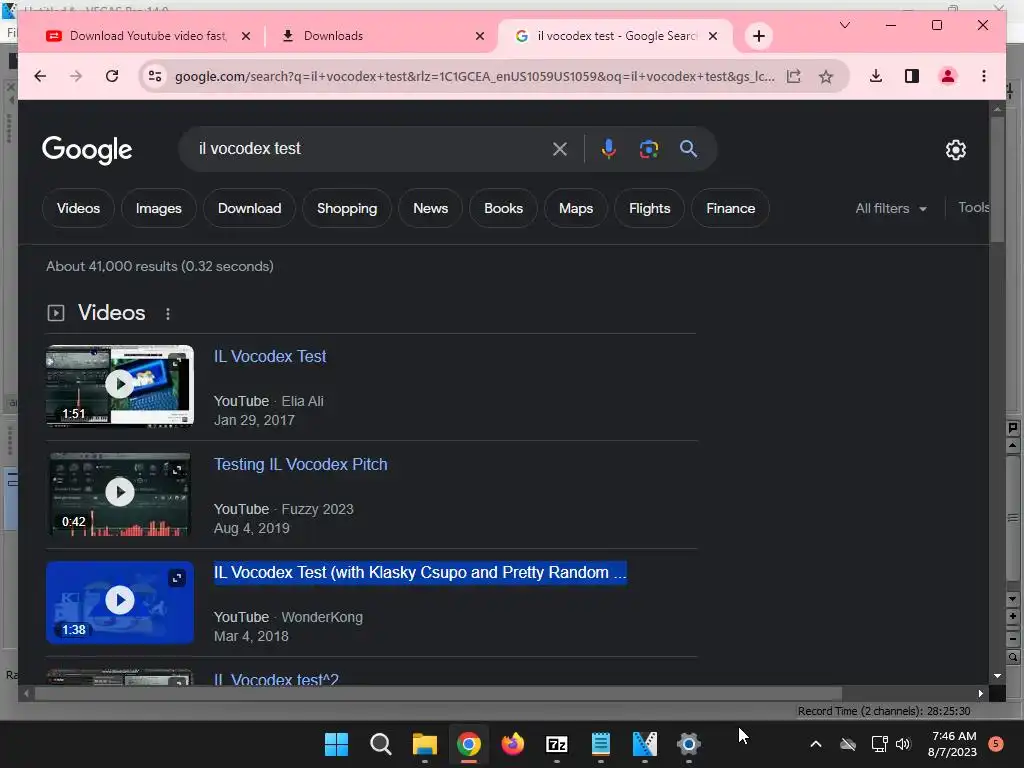Open the Chrome profile avatar
Image resolution: width=1024 pixels, height=768 pixels.
pos(948,76)
